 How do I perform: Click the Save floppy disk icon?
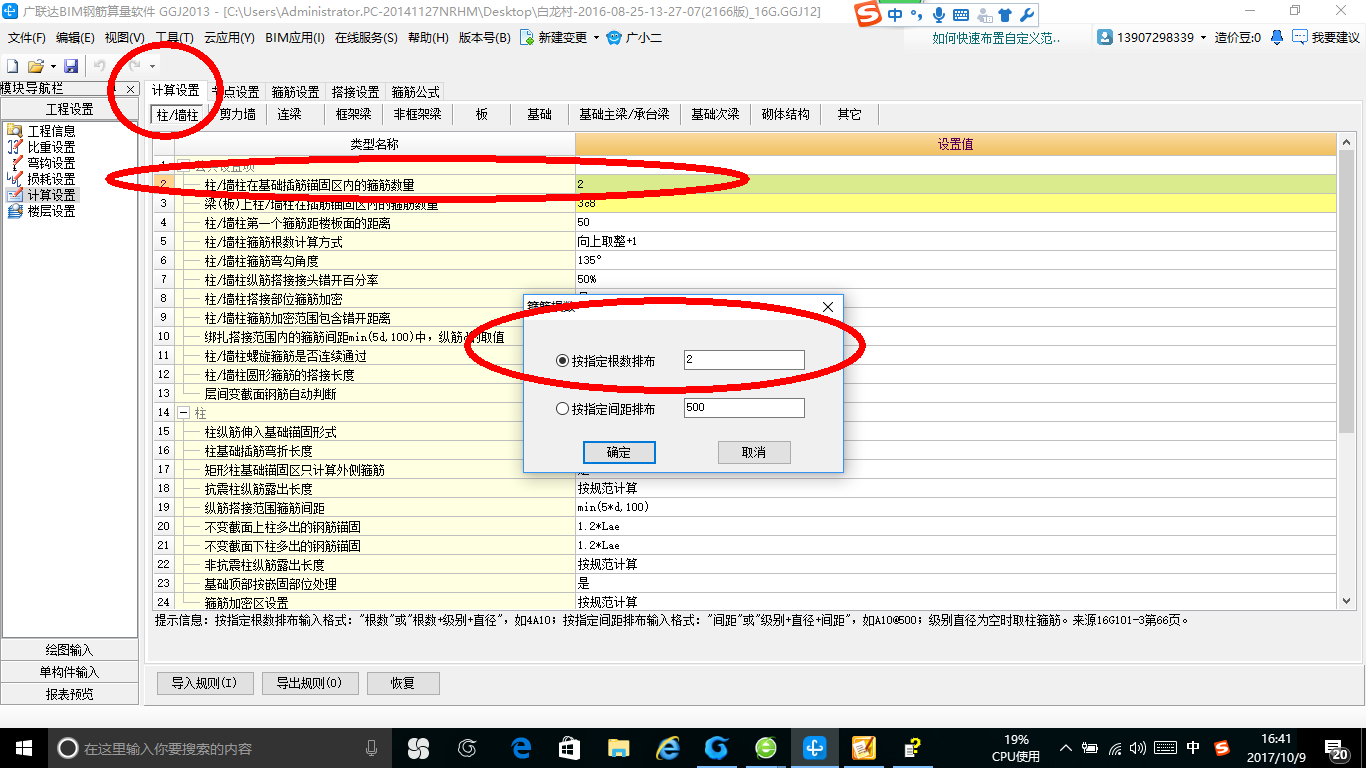click(71, 66)
